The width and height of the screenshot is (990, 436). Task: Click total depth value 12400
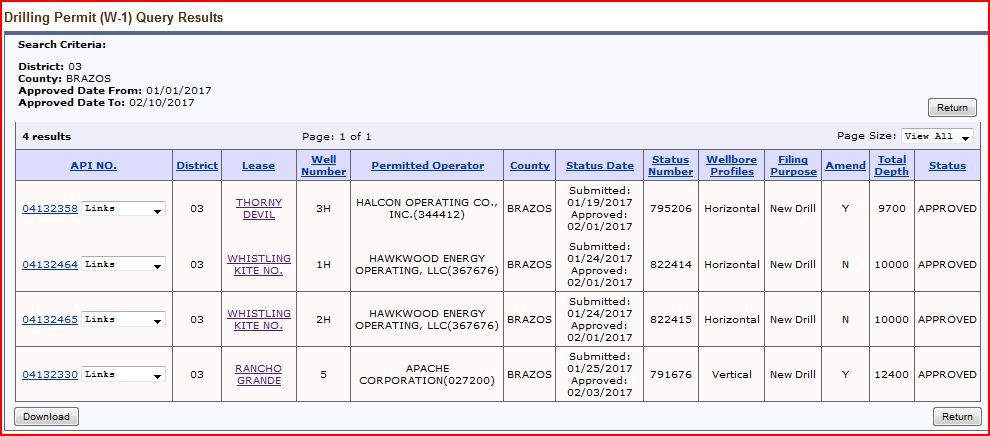[x=892, y=374]
